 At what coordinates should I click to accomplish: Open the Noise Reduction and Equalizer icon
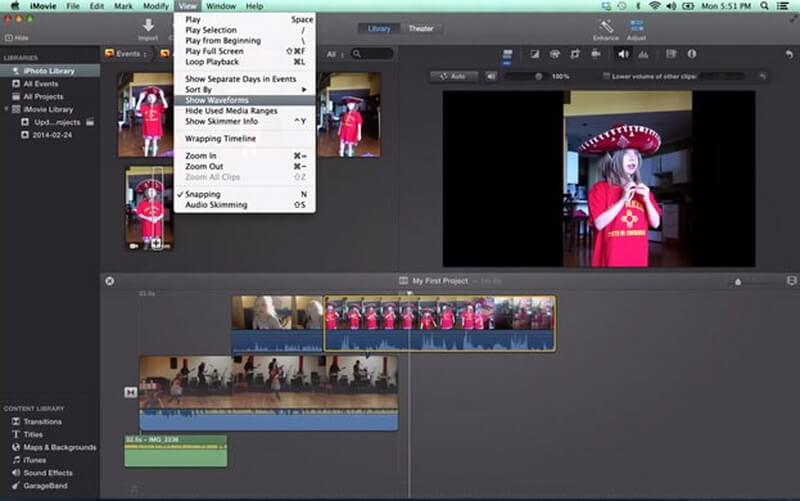tap(643, 53)
